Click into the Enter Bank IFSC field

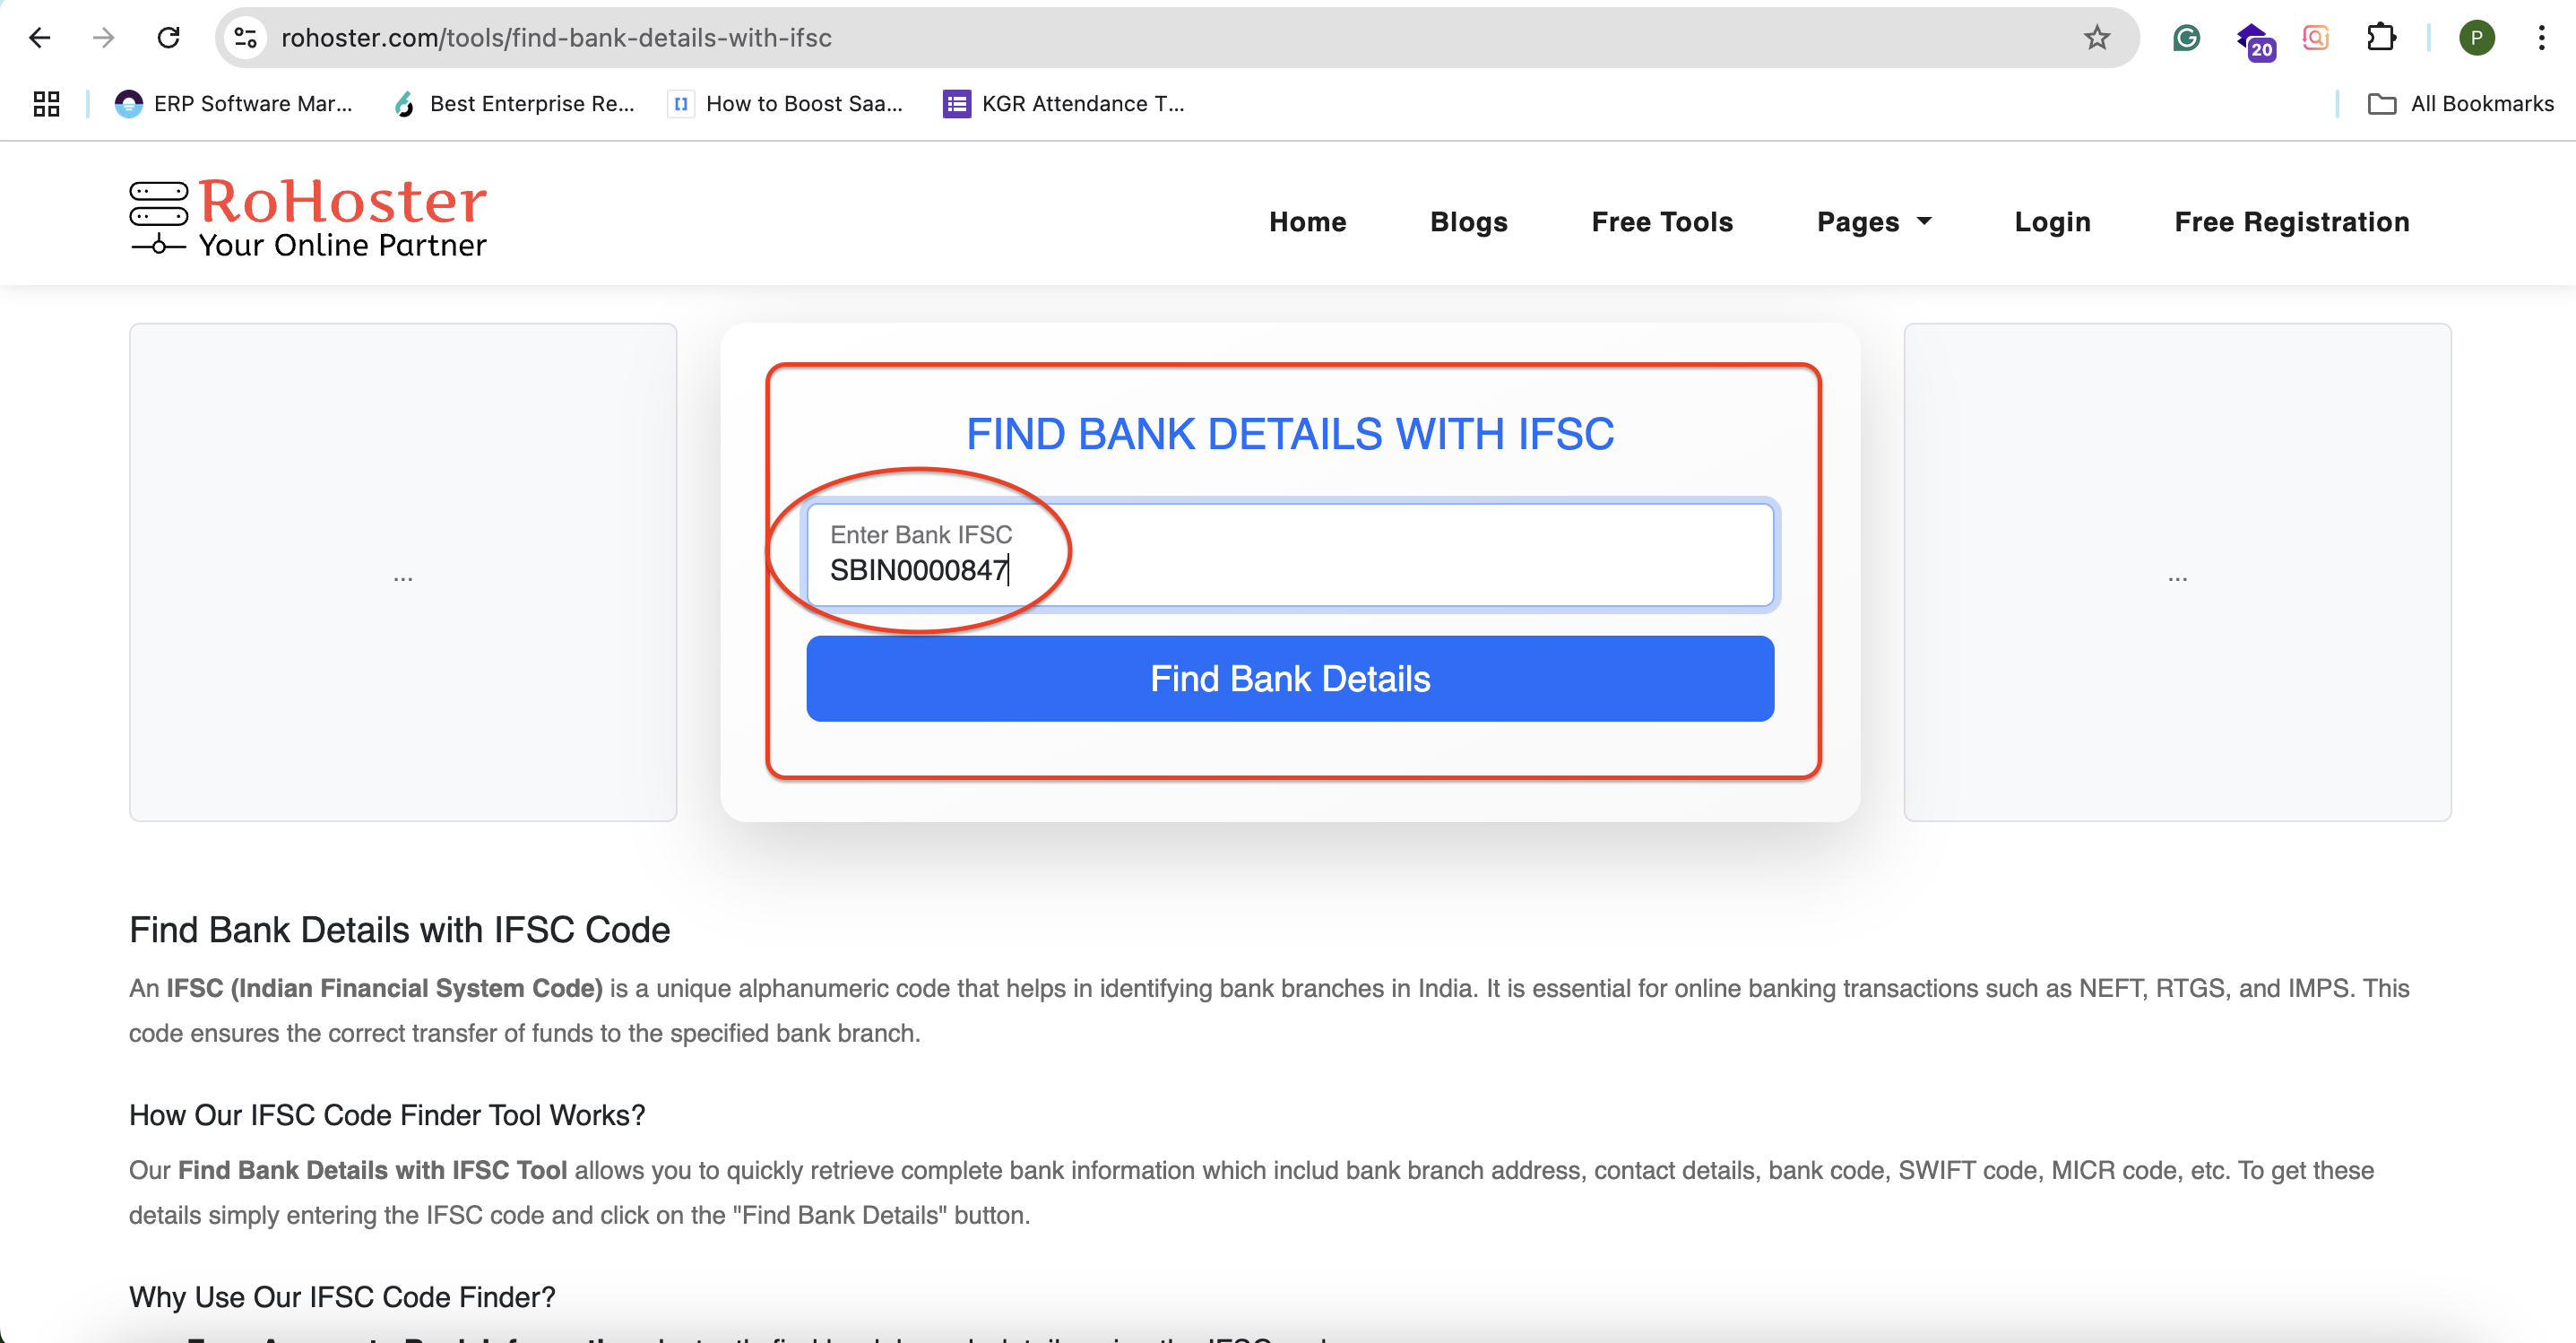point(1290,556)
